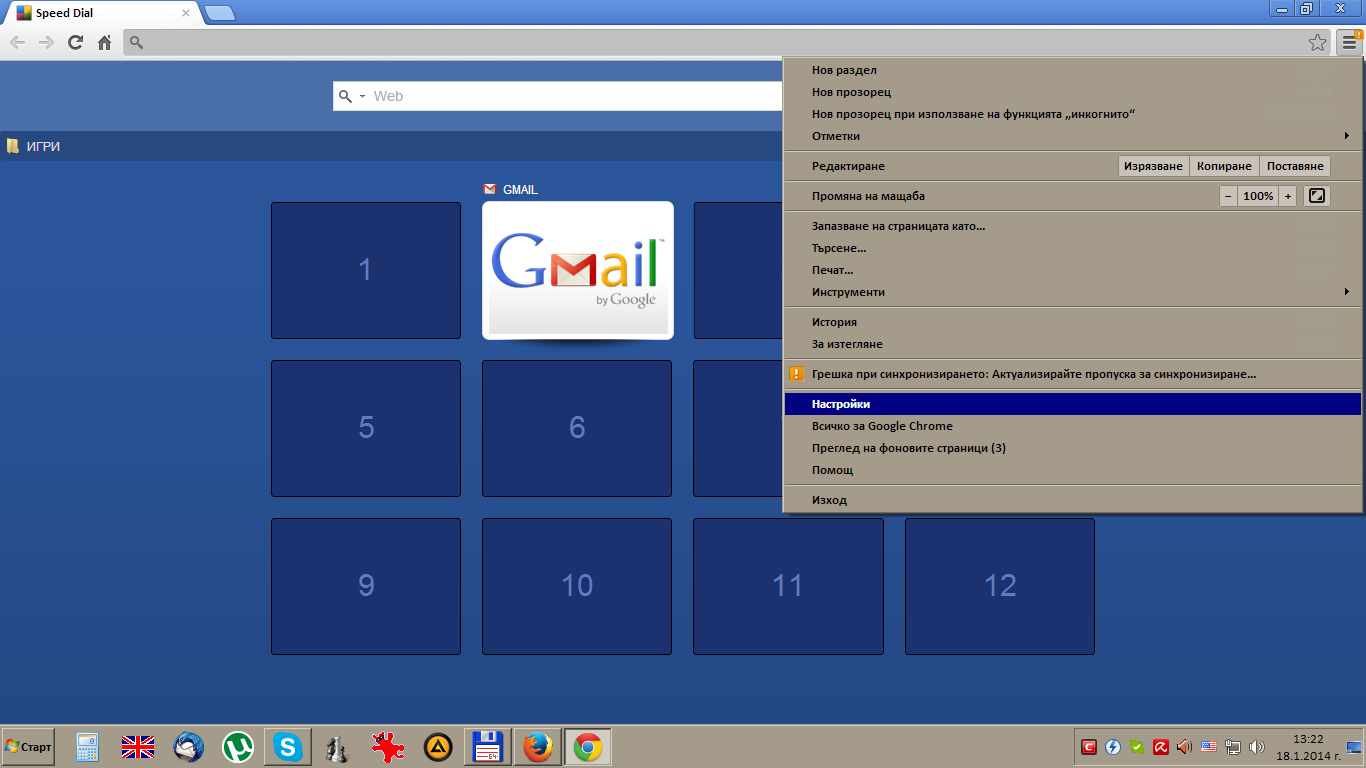This screenshot has width=1366, height=768.
Task: Open new incognito window menu entry
Action: click(1072, 114)
